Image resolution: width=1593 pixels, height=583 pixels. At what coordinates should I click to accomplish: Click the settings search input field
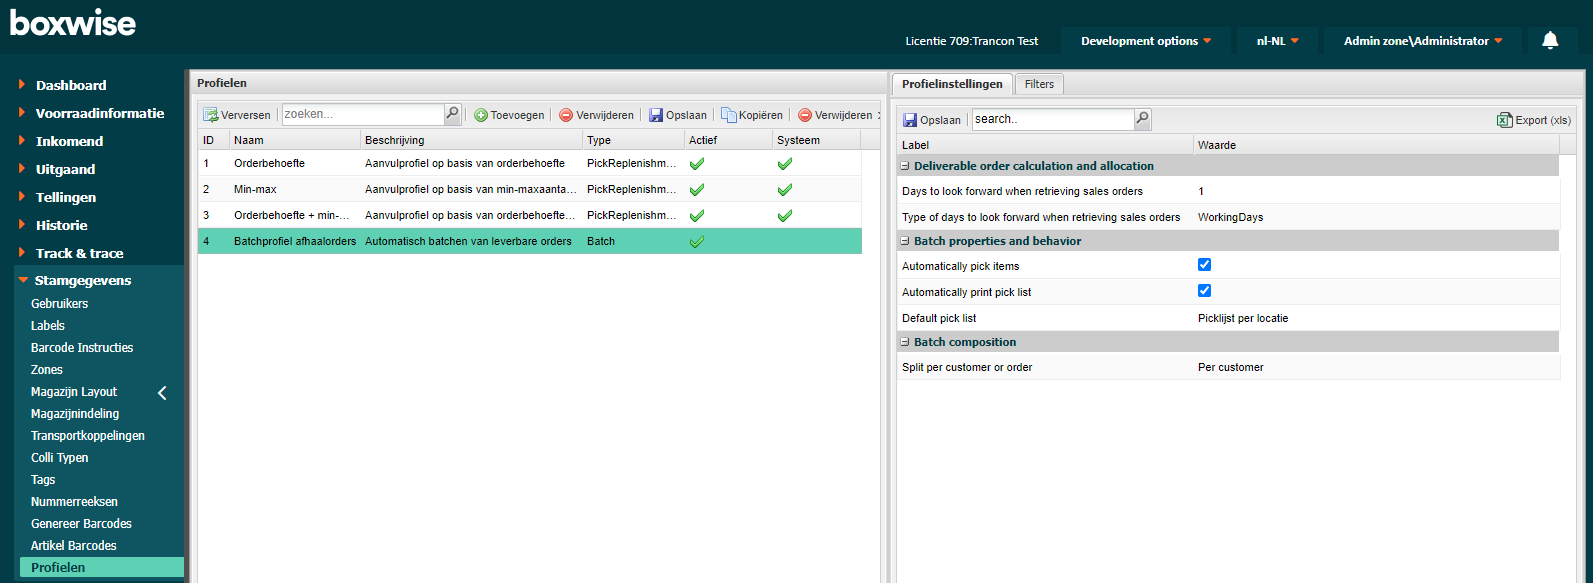1053,119
